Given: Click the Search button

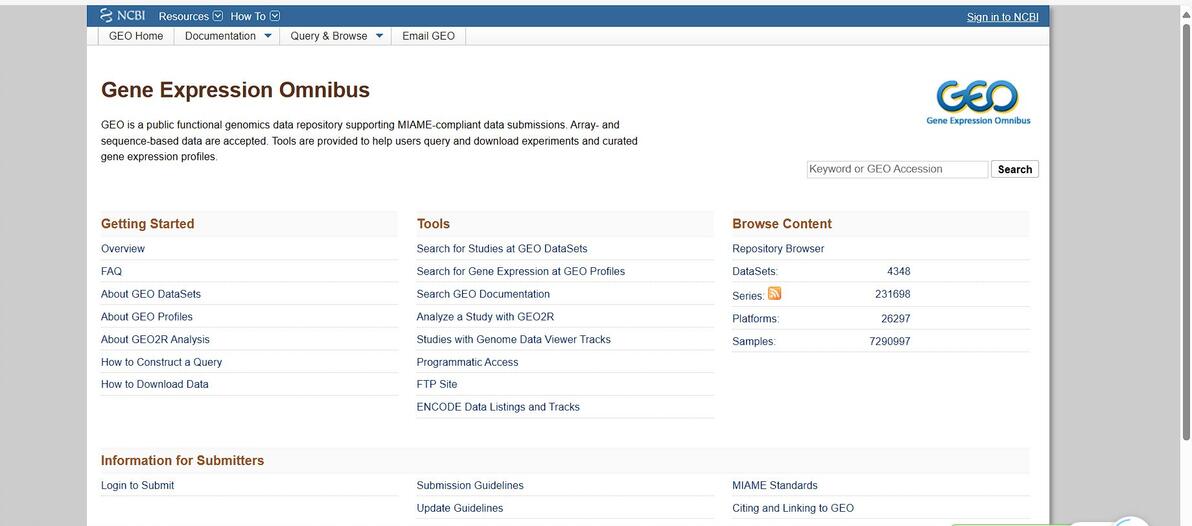Looking at the screenshot, I should (x=1014, y=170).
